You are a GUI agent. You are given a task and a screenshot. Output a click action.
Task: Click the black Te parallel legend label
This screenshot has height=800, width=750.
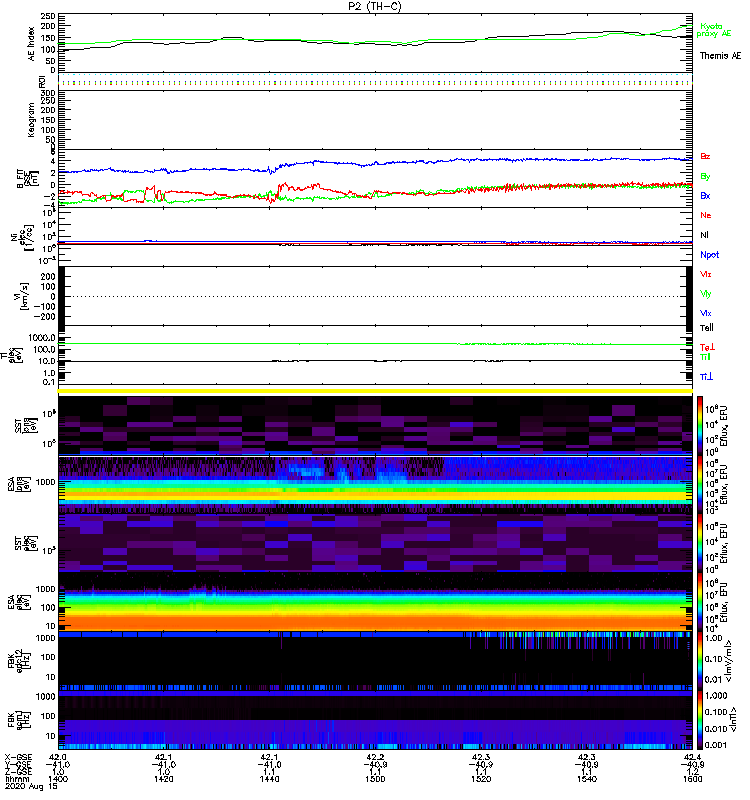706,328
